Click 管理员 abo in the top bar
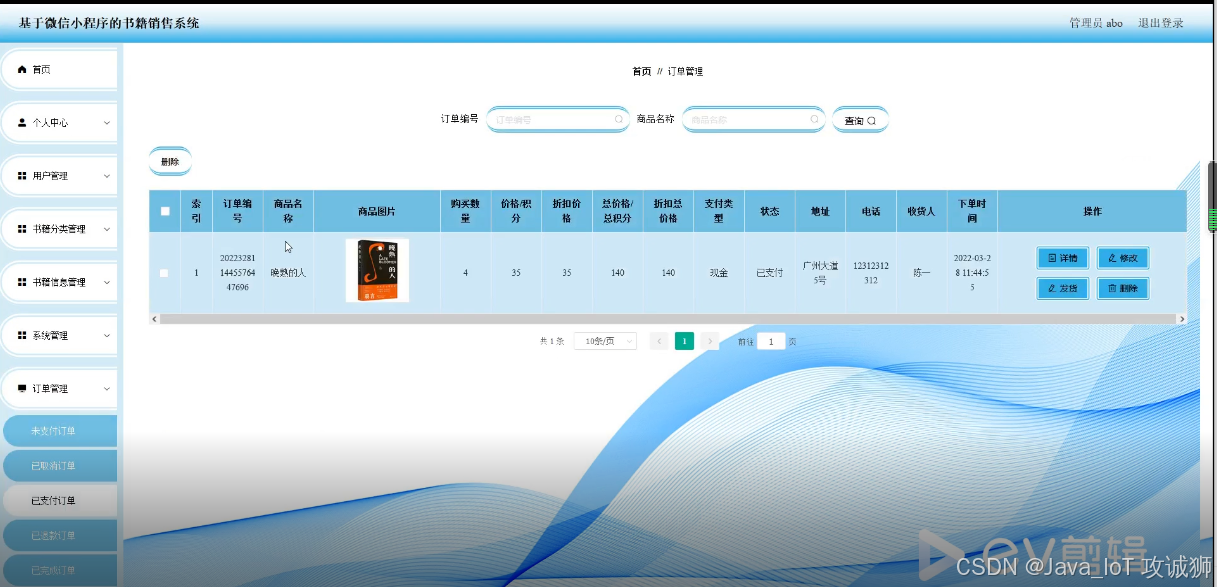 pos(1095,23)
